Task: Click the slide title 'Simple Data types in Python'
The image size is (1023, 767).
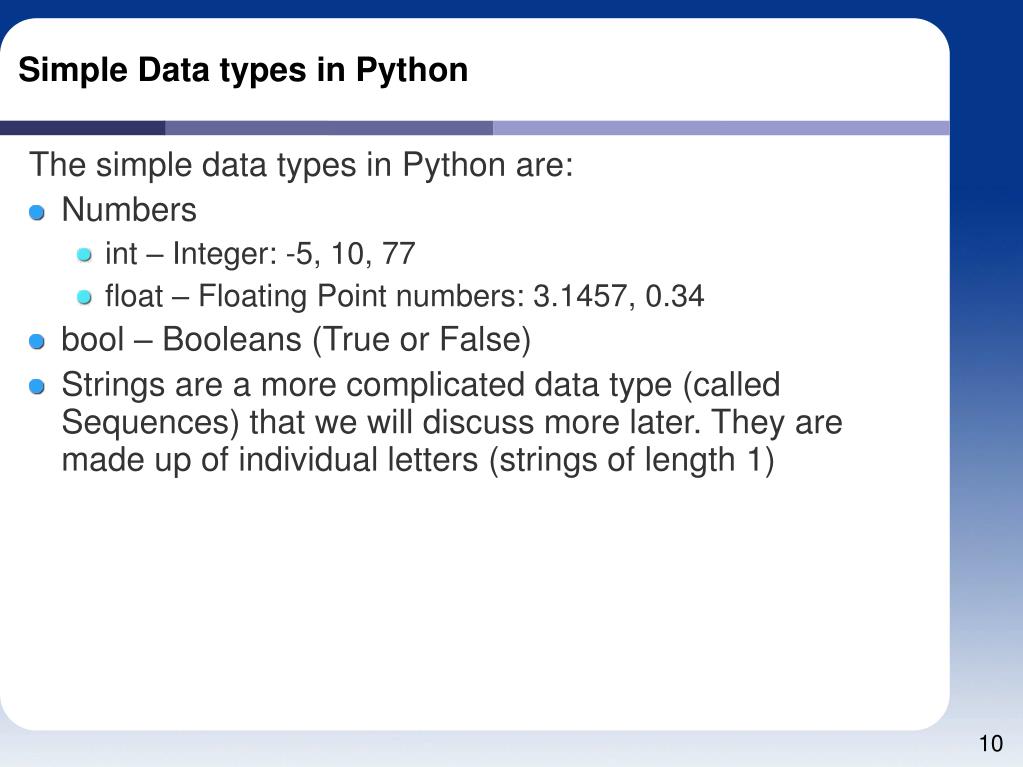Action: coord(243,70)
